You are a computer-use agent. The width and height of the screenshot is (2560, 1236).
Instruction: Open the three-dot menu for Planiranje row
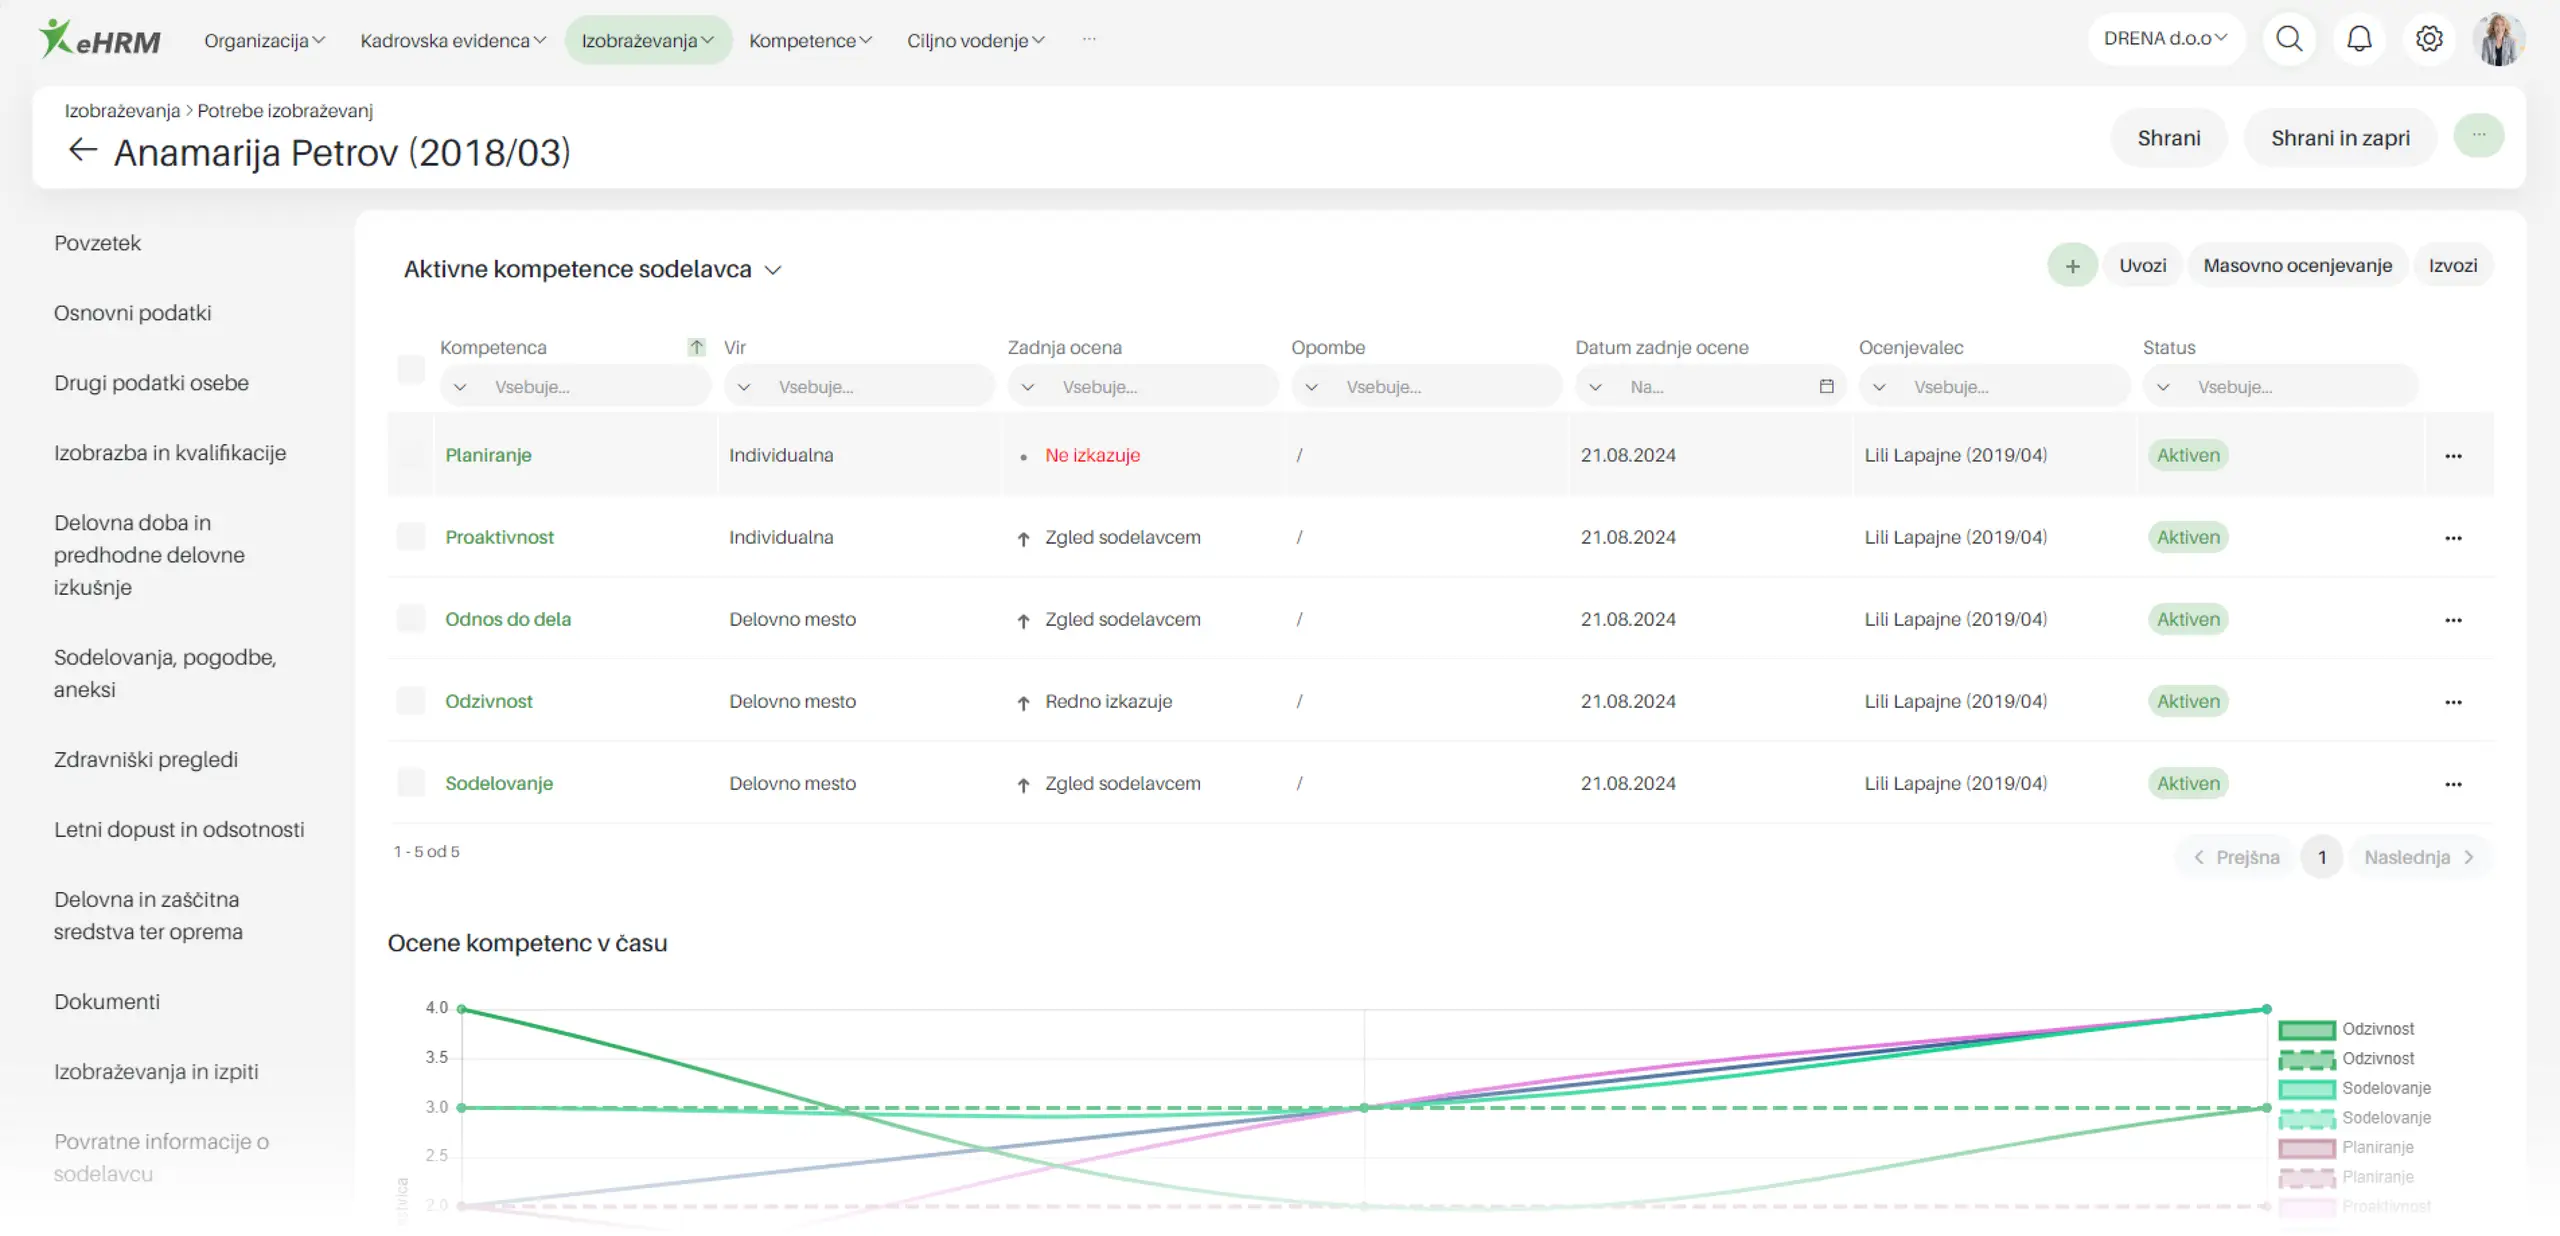pyautogui.click(x=2452, y=456)
